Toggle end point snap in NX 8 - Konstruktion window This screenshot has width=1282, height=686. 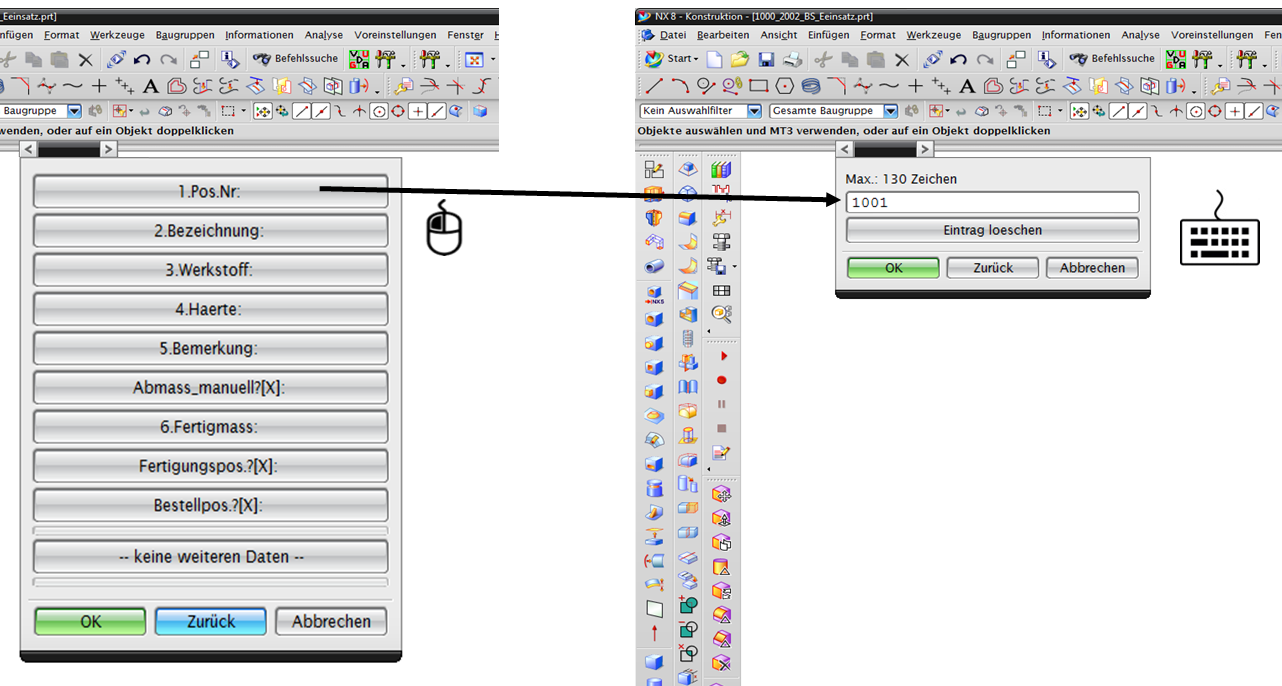1120,111
